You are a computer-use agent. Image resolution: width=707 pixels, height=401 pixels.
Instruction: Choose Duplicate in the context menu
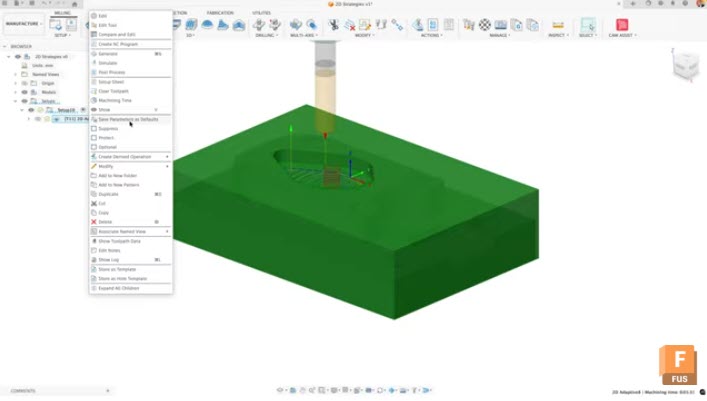tap(131, 194)
